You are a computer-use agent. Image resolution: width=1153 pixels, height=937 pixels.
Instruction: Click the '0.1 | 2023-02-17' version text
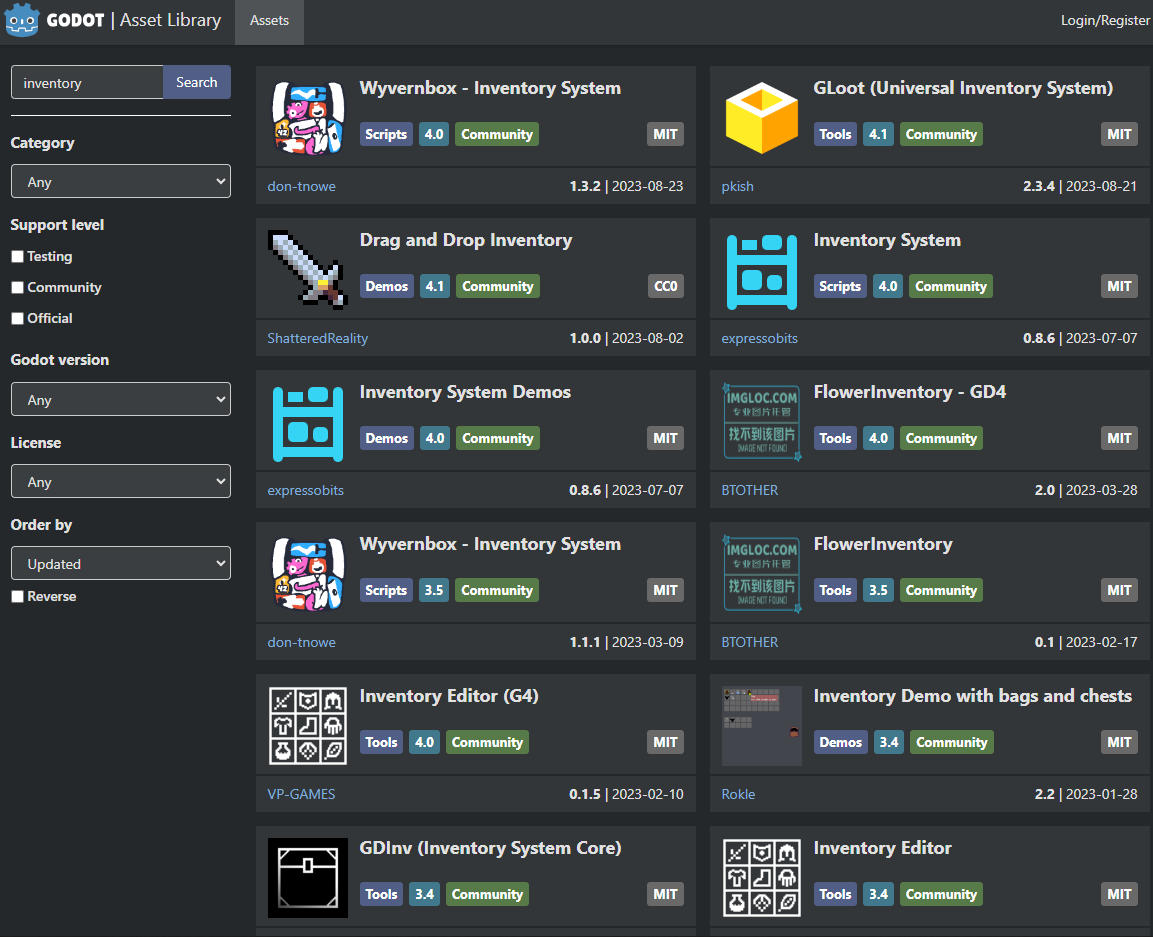click(x=1086, y=642)
